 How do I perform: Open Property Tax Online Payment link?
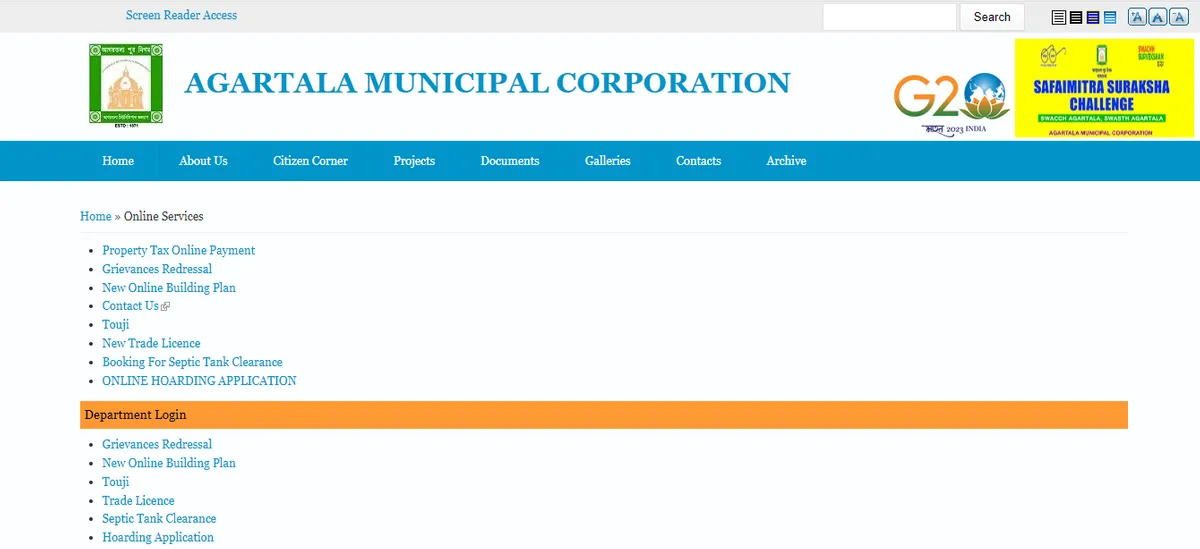(x=178, y=250)
